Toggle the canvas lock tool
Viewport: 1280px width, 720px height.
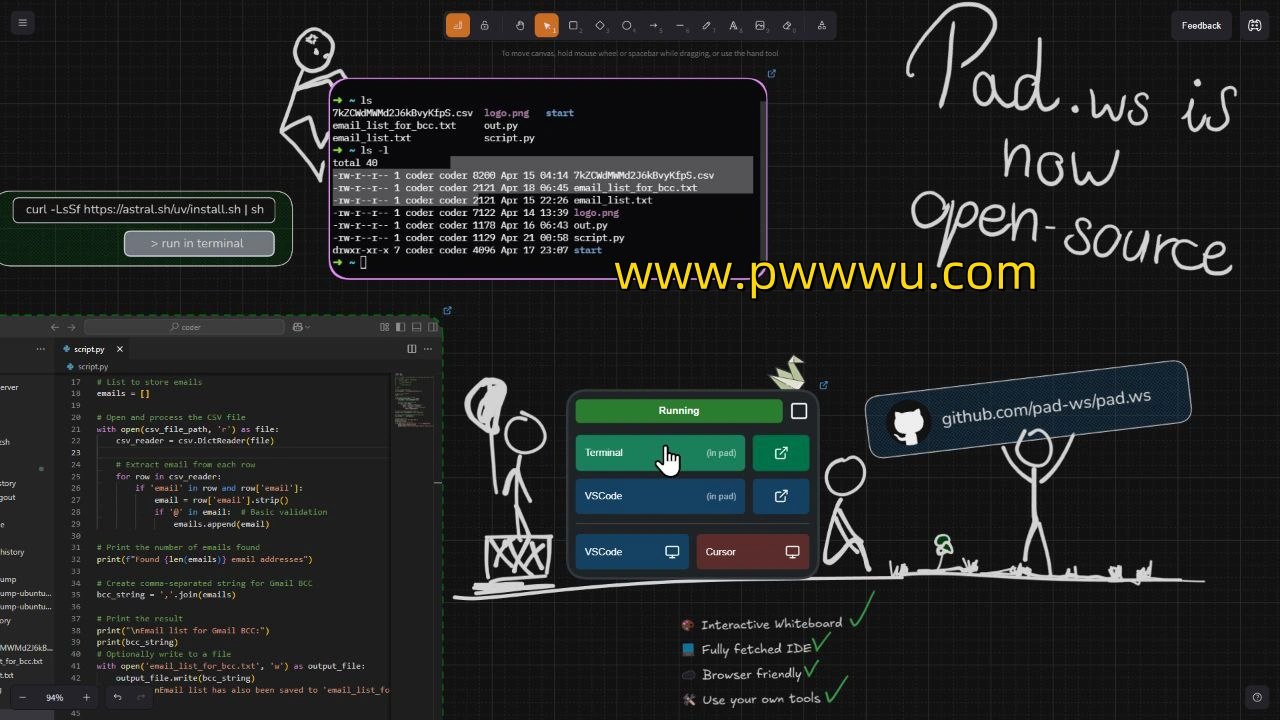[485, 25]
